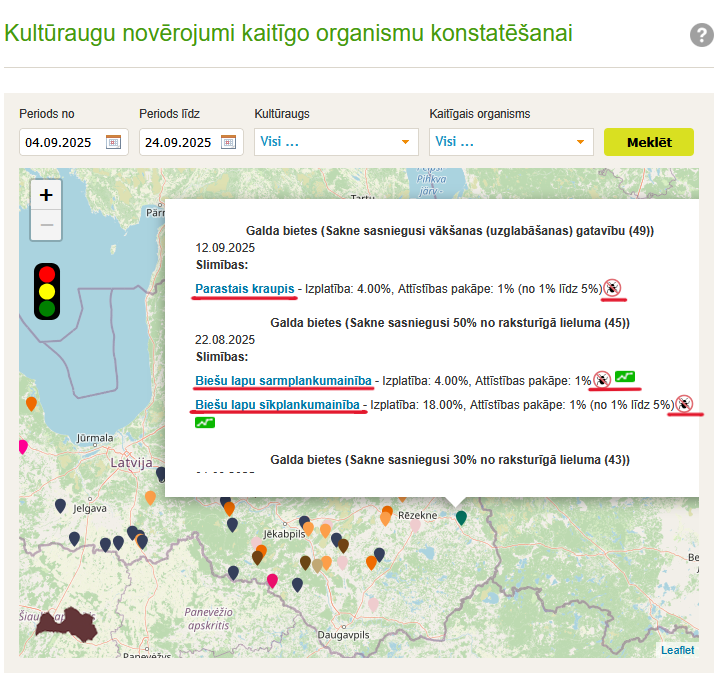Click the pest icon next to Parastais kraupis
Screen dimensions: 723x682
pyautogui.click(x=613, y=288)
